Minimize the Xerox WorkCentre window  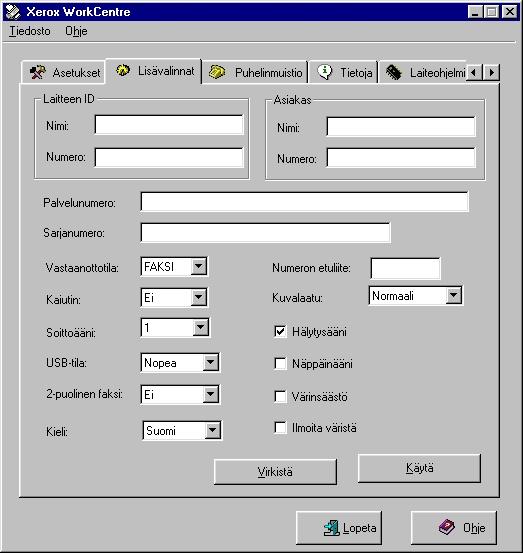[475, 12]
